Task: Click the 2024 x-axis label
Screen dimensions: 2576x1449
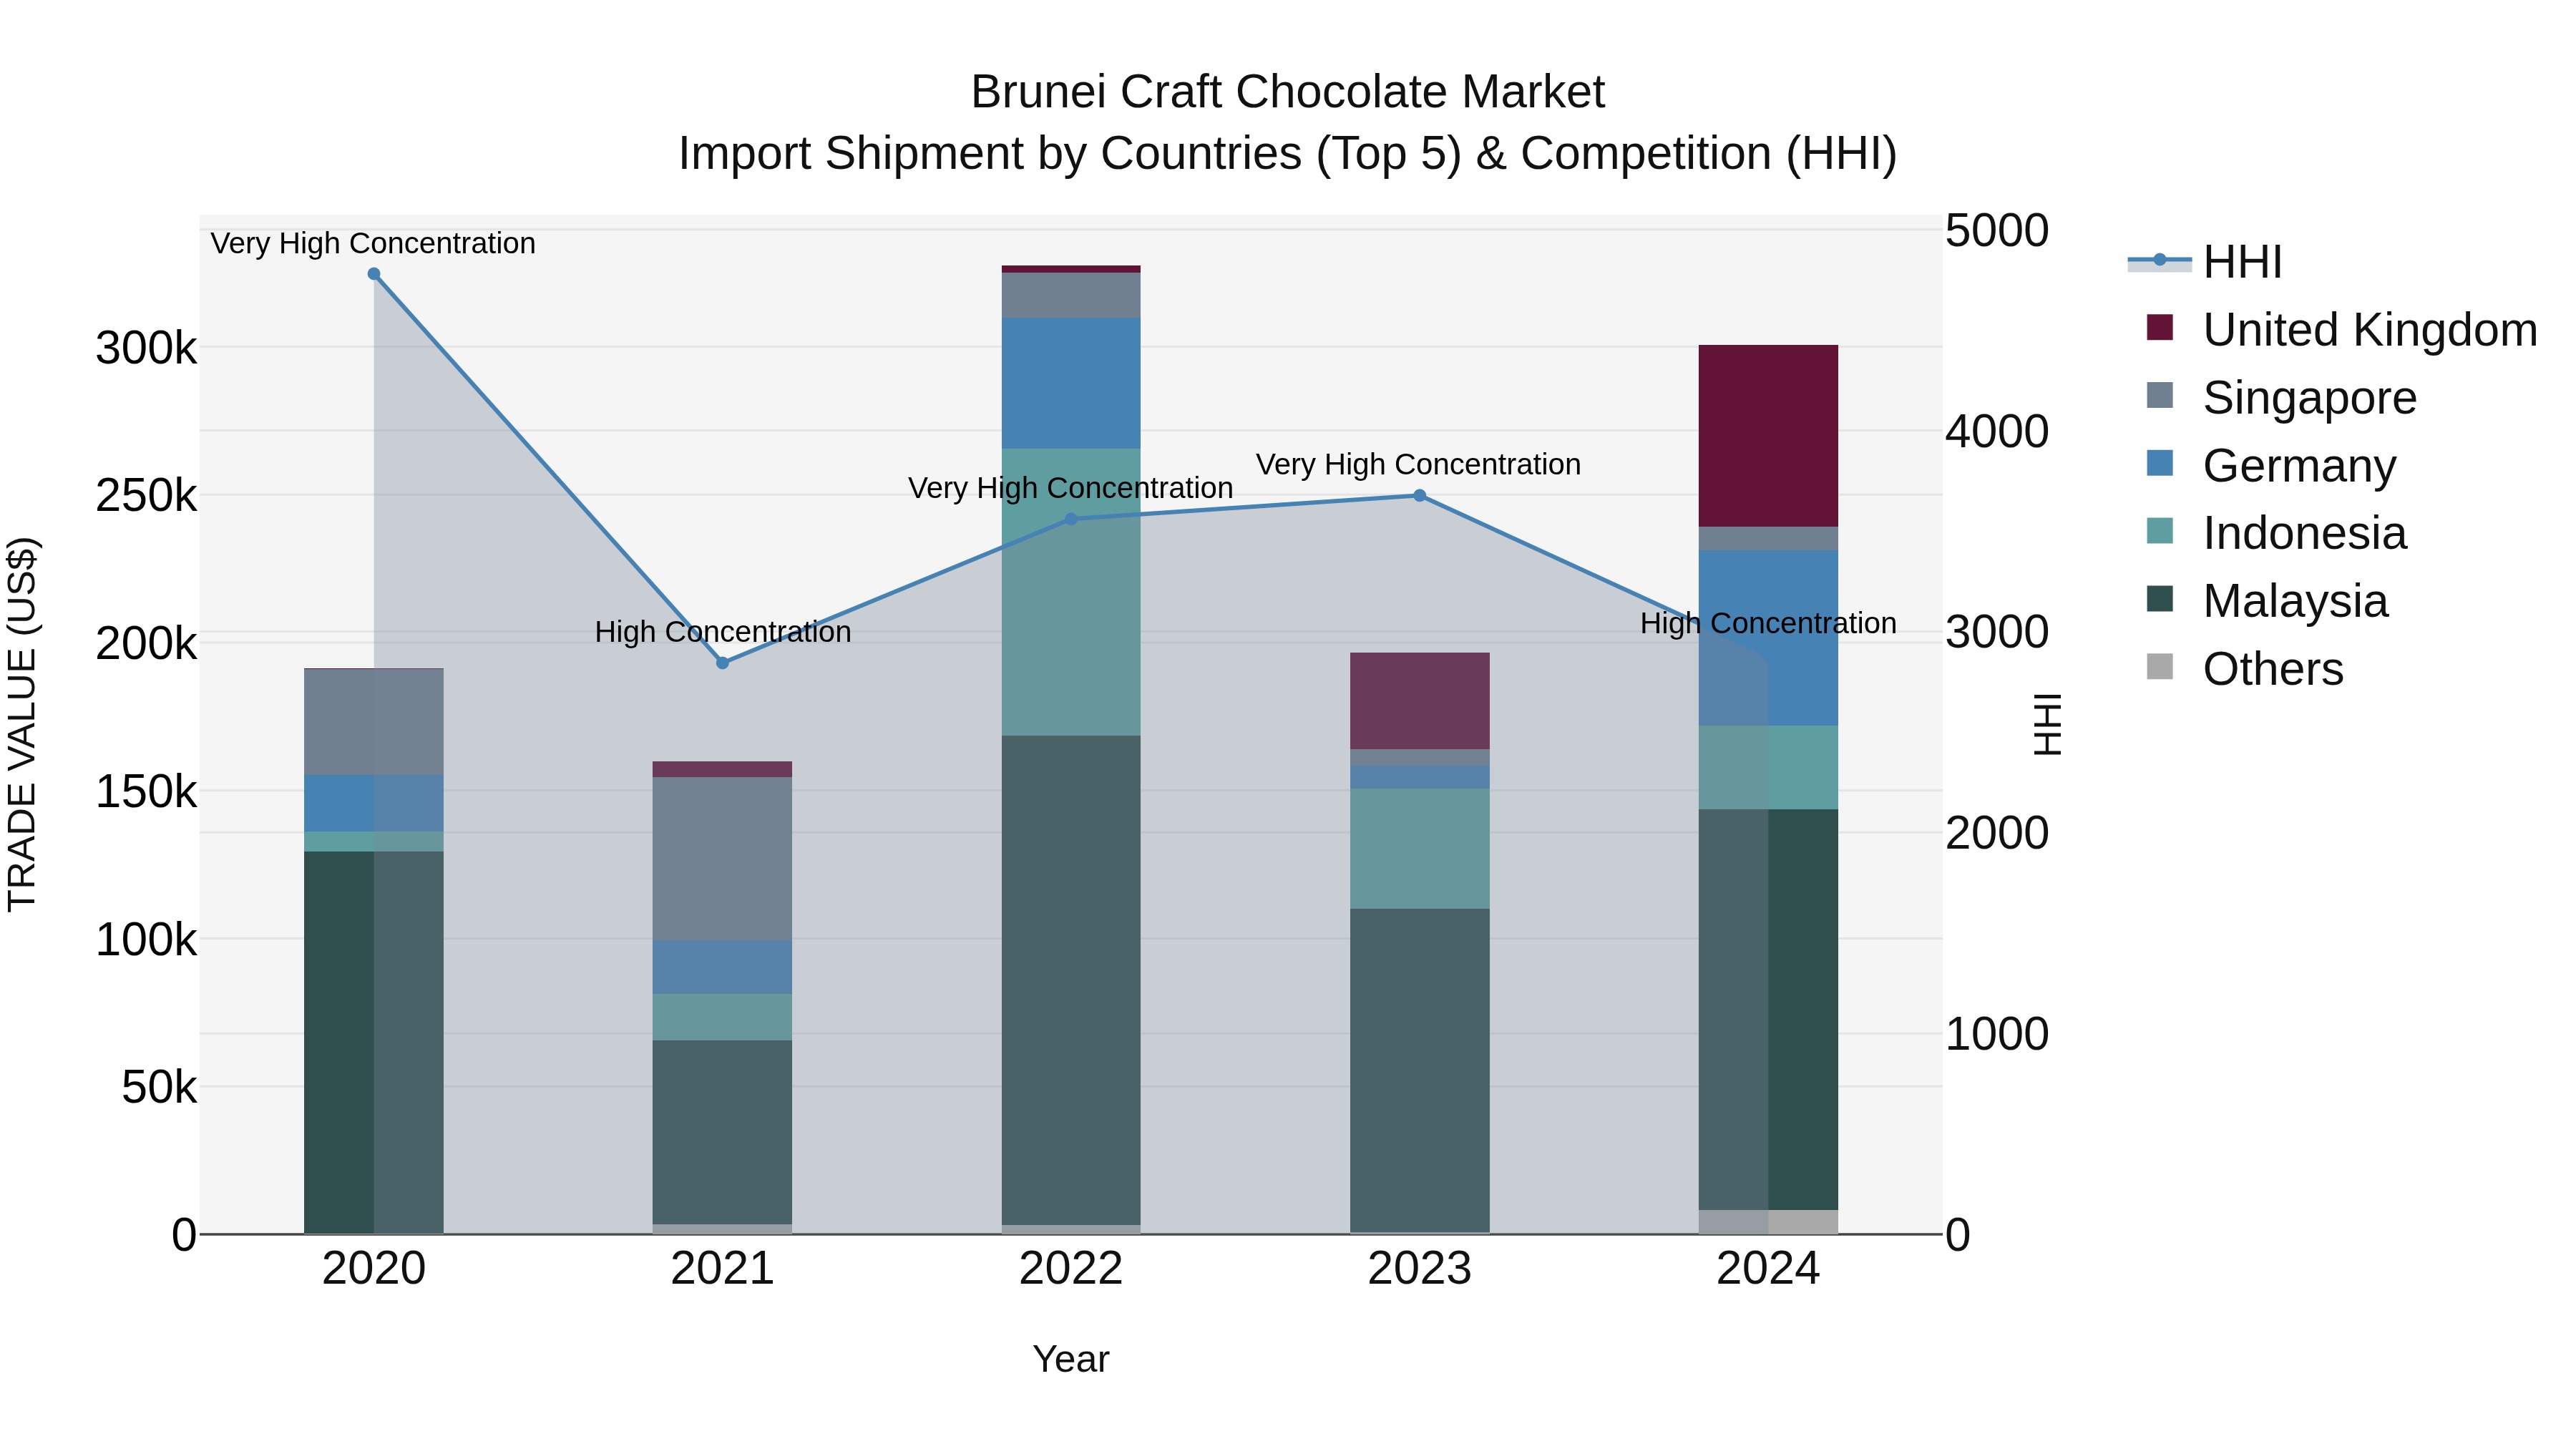Action: 1769,1269
